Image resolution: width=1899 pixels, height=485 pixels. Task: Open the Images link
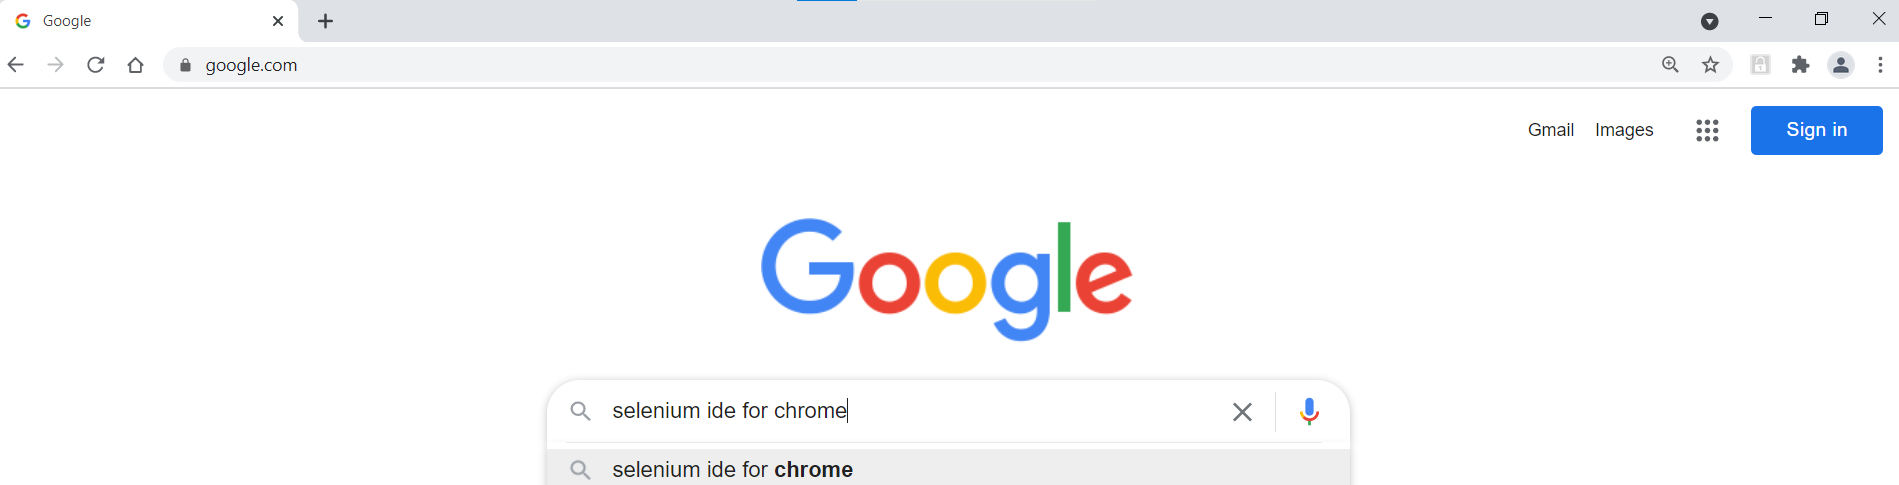pos(1624,130)
